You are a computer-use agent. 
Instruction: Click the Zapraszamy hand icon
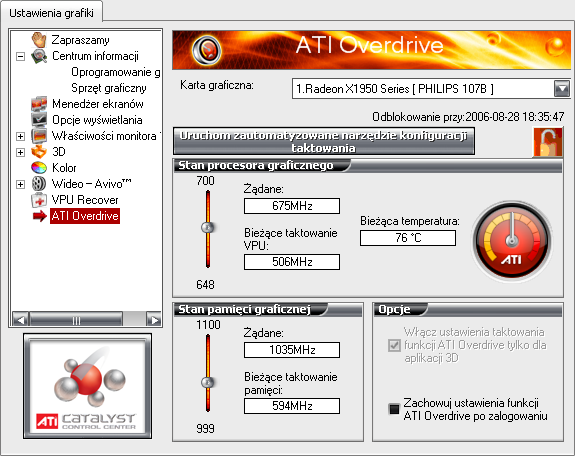click(39, 40)
